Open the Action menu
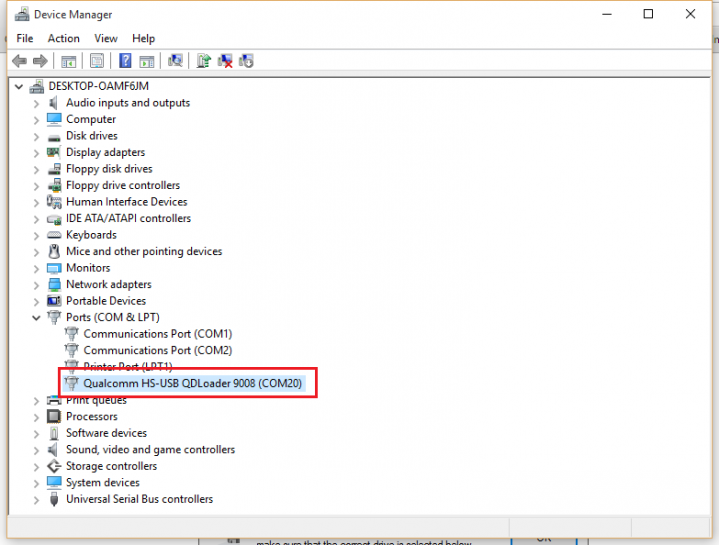This screenshot has width=719, height=545. (63, 38)
